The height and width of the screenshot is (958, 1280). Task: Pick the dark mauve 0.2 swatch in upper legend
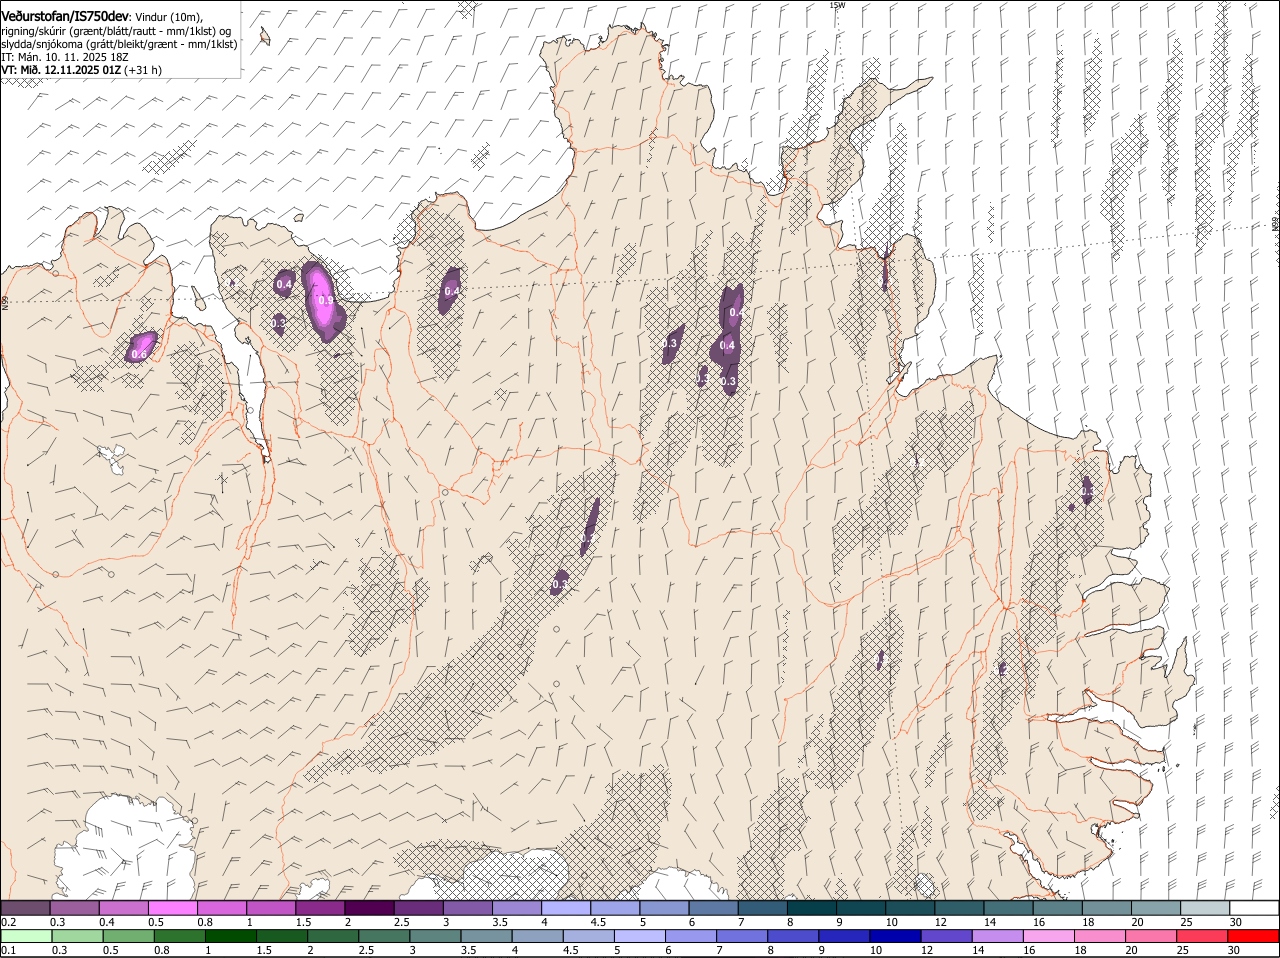click(25, 907)
